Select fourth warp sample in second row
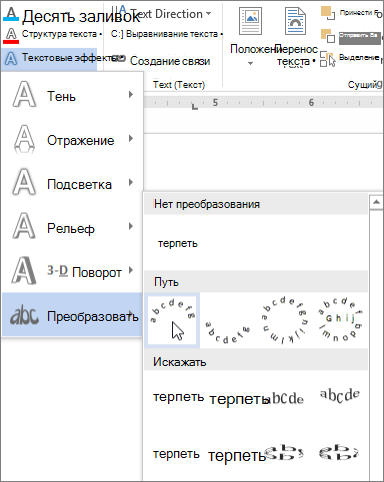The height and width of the screenshot is (482, 384). pos(339,453)
